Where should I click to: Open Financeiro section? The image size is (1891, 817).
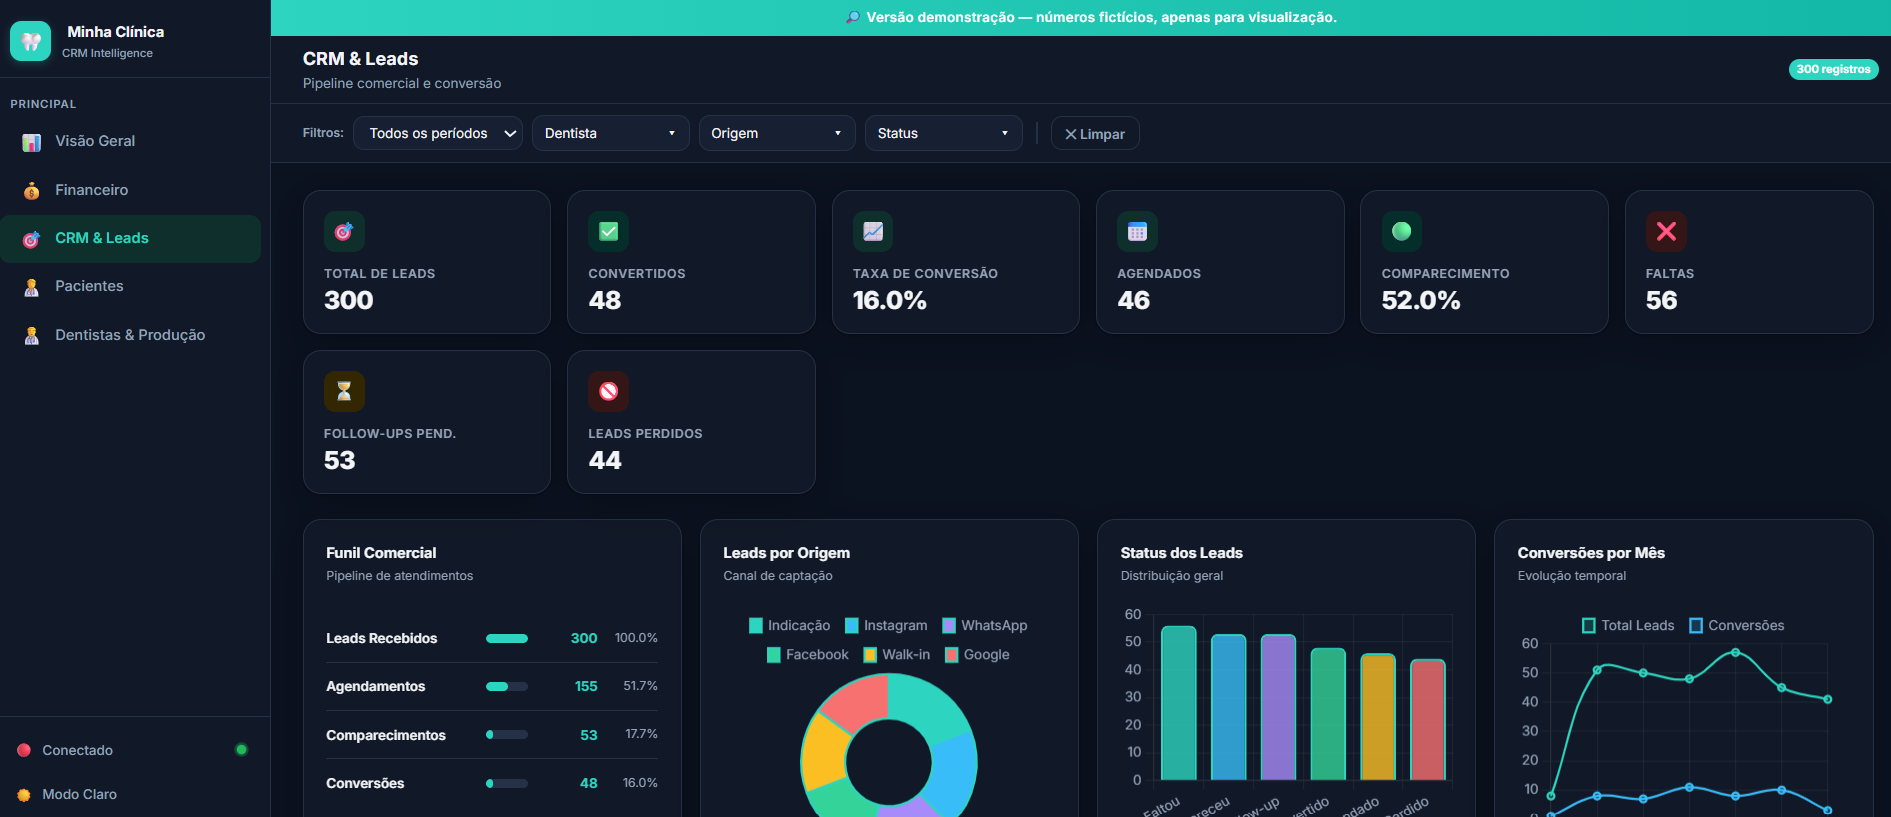pos(130,190)
